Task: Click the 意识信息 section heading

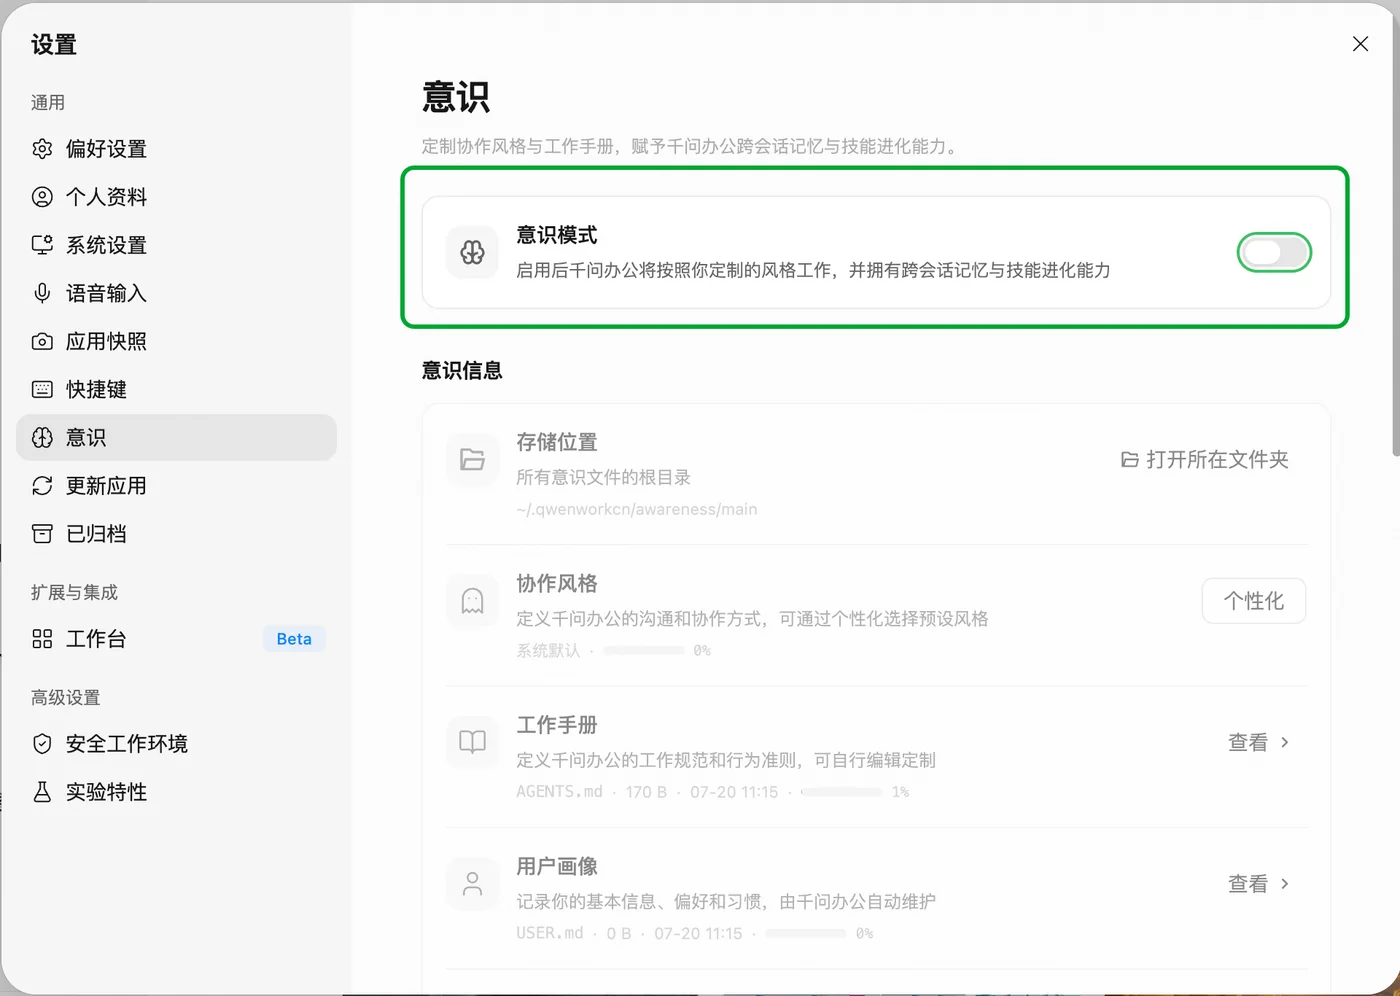Action: pyautogui.click(x=462, y=371)
